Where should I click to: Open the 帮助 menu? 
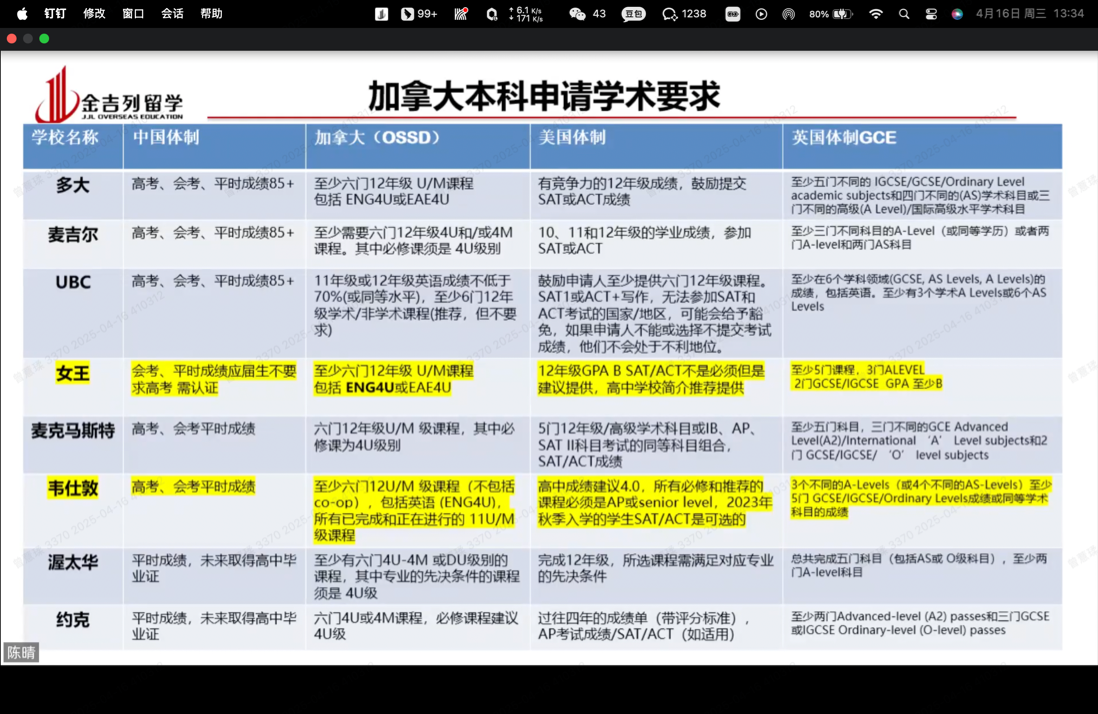[x=211, y=13]
